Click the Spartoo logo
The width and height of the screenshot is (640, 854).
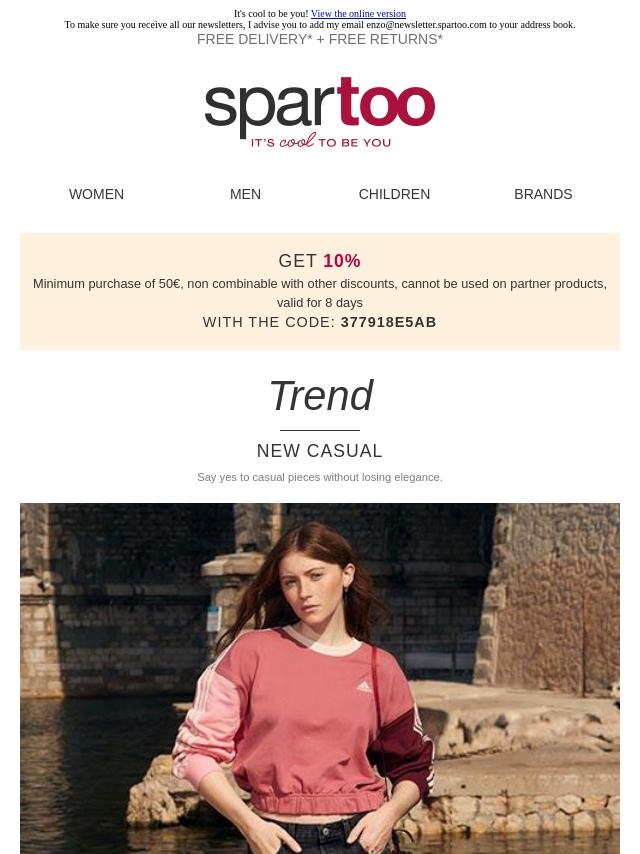coord(320,113)
